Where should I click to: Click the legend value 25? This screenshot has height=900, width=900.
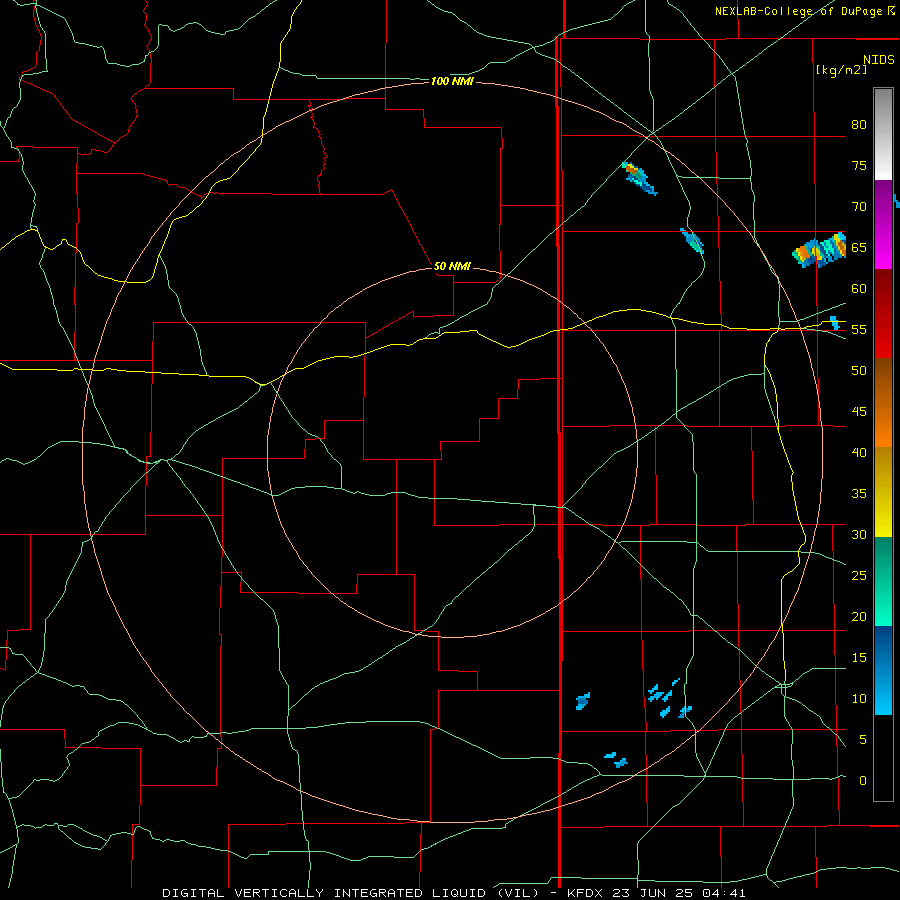[859, 575]
